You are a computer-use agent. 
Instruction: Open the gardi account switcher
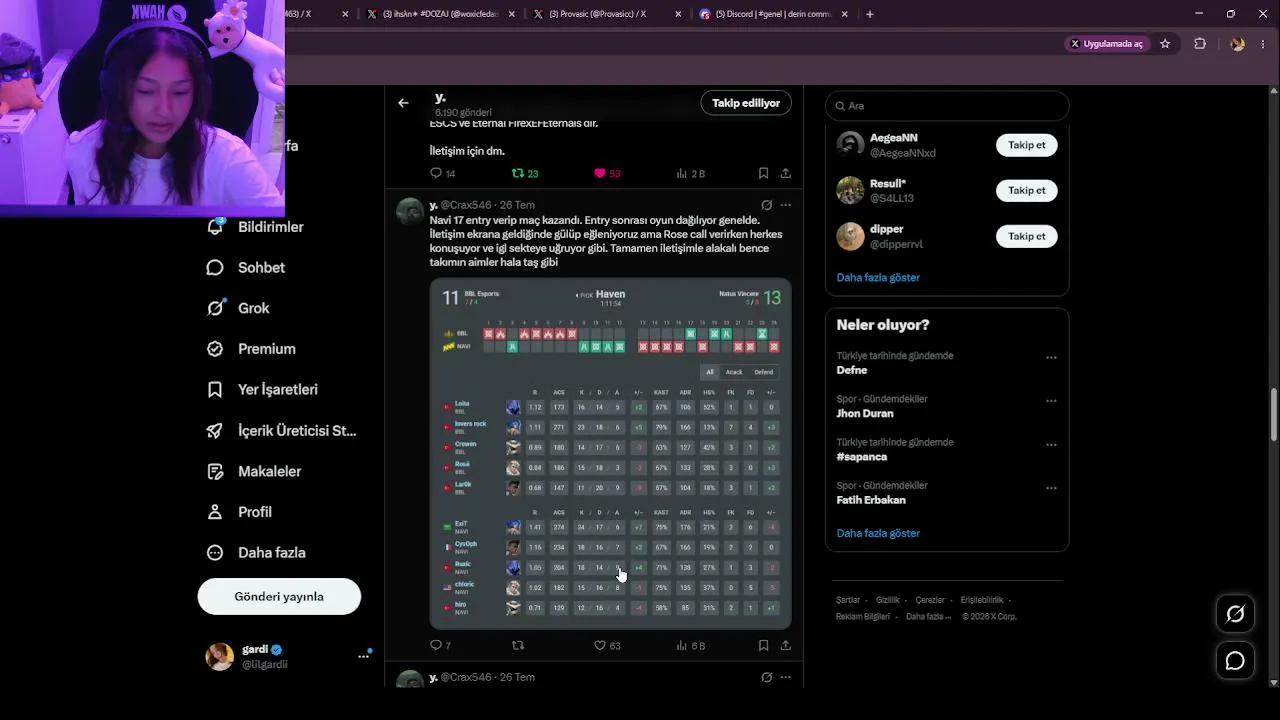288,656
